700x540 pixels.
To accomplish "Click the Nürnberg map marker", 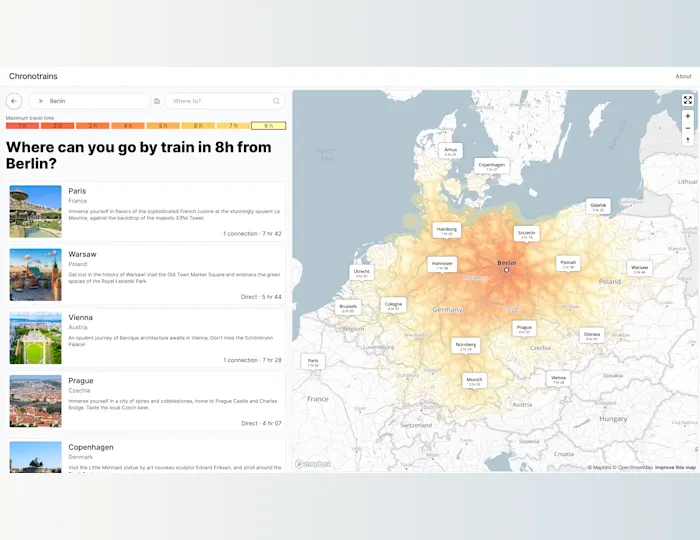I will (x=466, y=346).
